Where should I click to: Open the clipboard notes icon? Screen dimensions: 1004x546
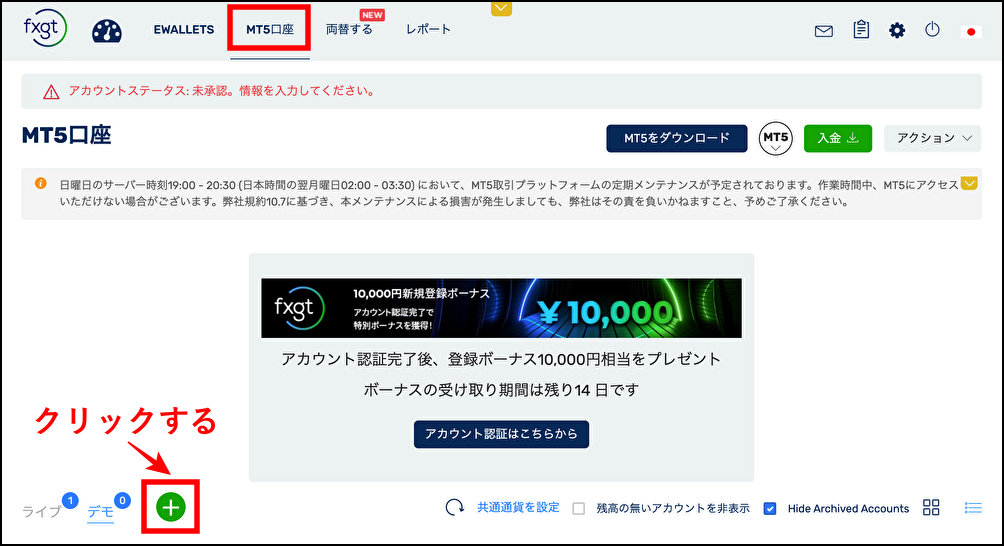(861, 29)
